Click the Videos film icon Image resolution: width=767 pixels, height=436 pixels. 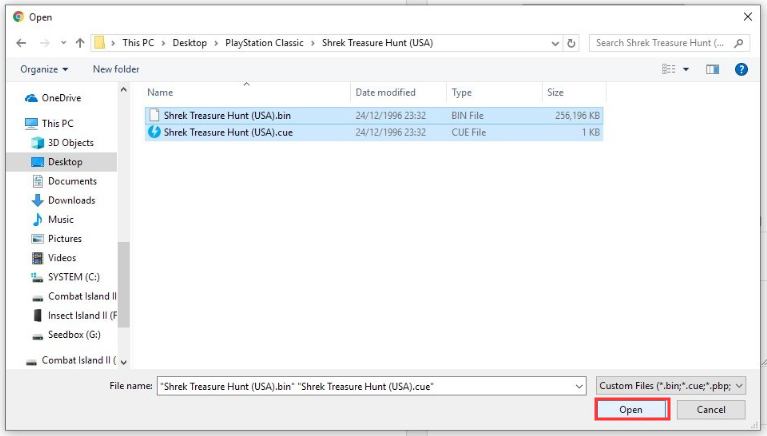pyautogui.click(x=37, y=258)
